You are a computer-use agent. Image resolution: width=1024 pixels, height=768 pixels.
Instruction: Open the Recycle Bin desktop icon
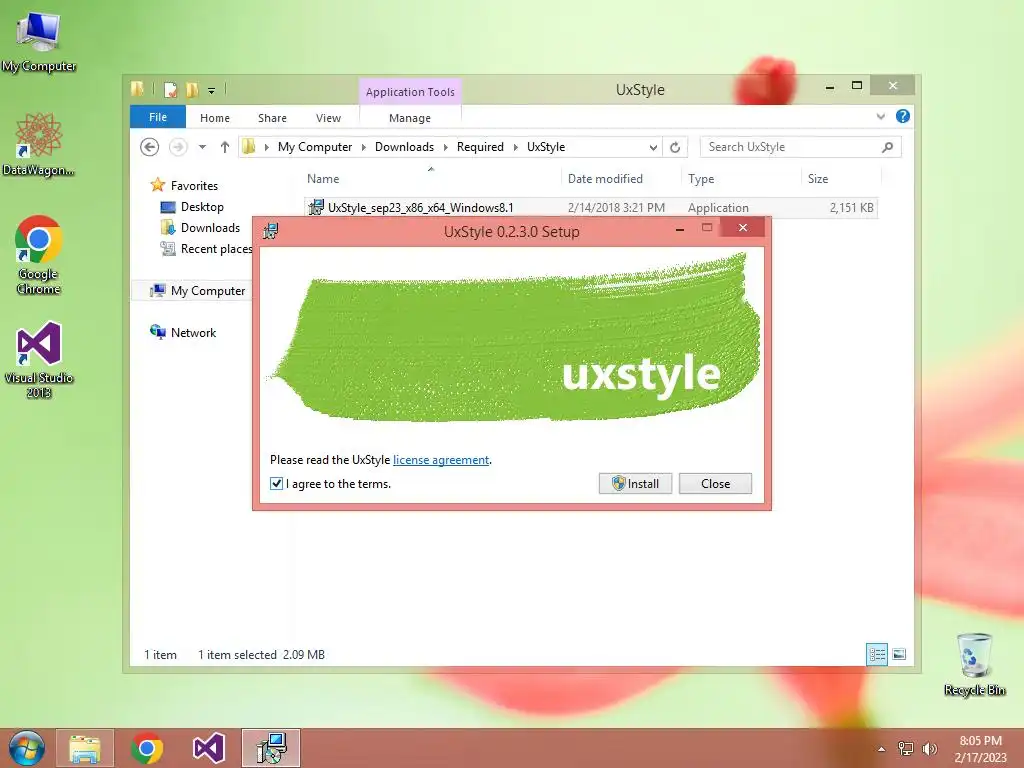tap(974, 664)
